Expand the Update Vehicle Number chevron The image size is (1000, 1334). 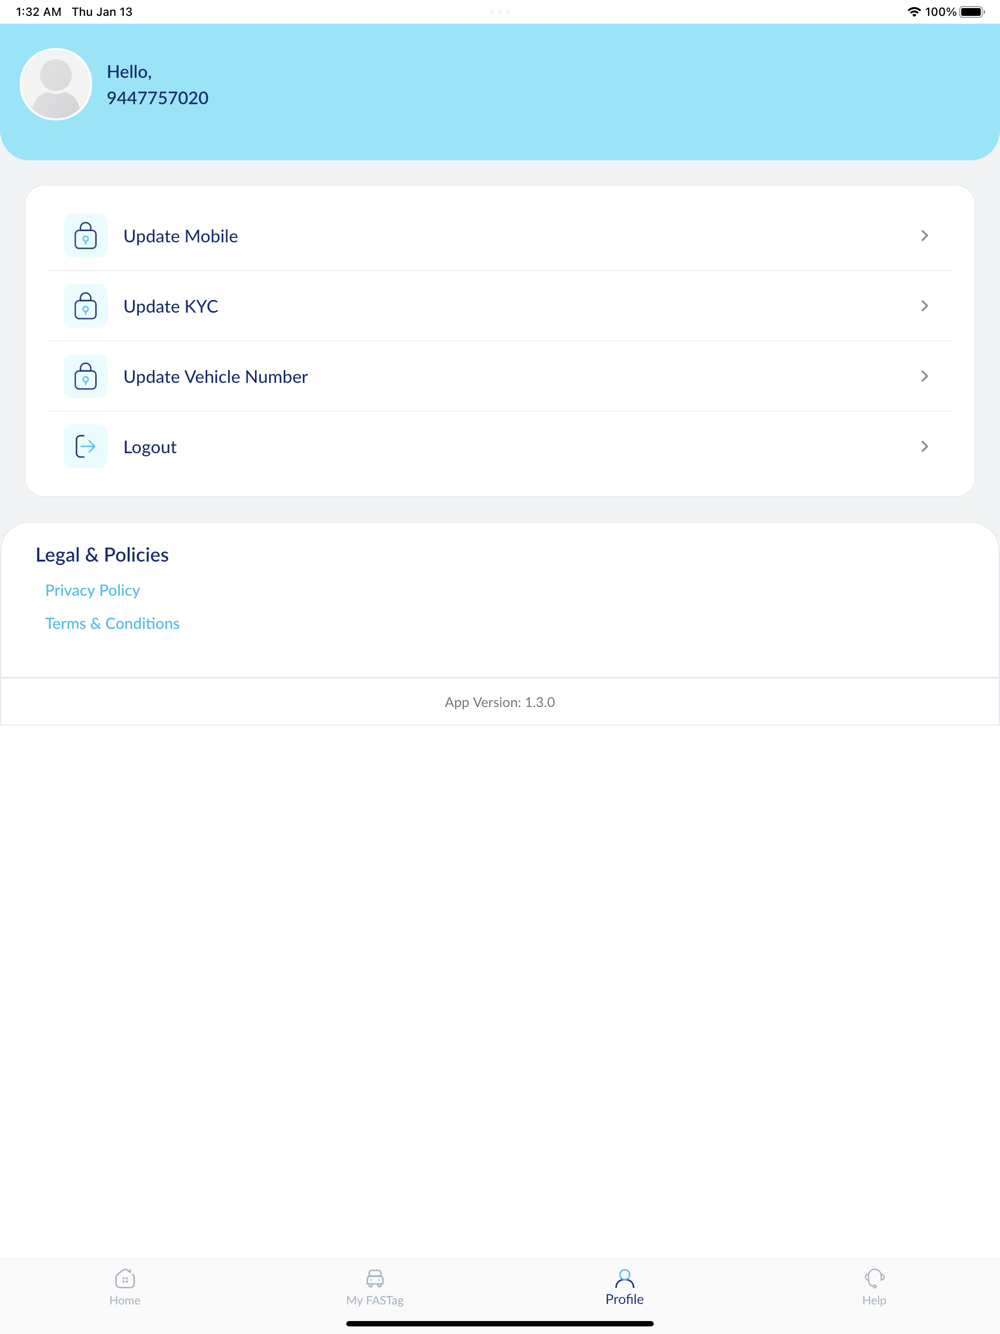(924, 376)
